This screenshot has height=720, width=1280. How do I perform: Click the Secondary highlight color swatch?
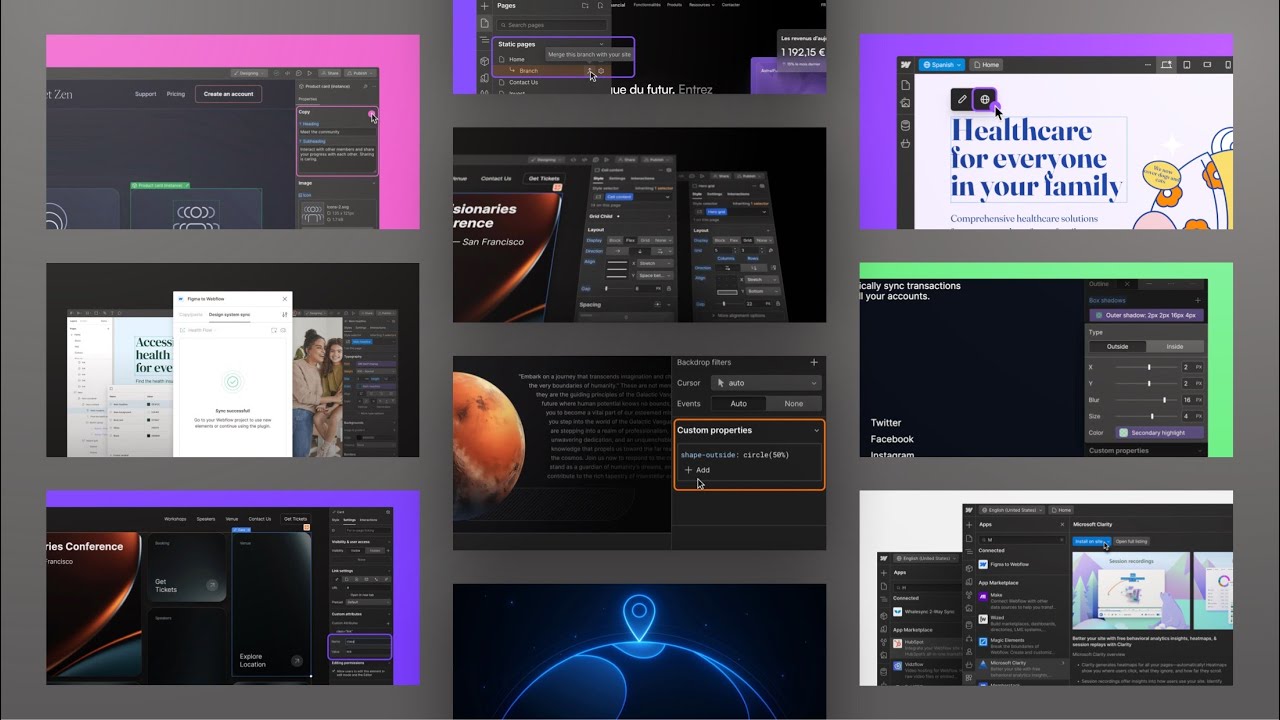pyautogui.click(x=1123, y=433)
